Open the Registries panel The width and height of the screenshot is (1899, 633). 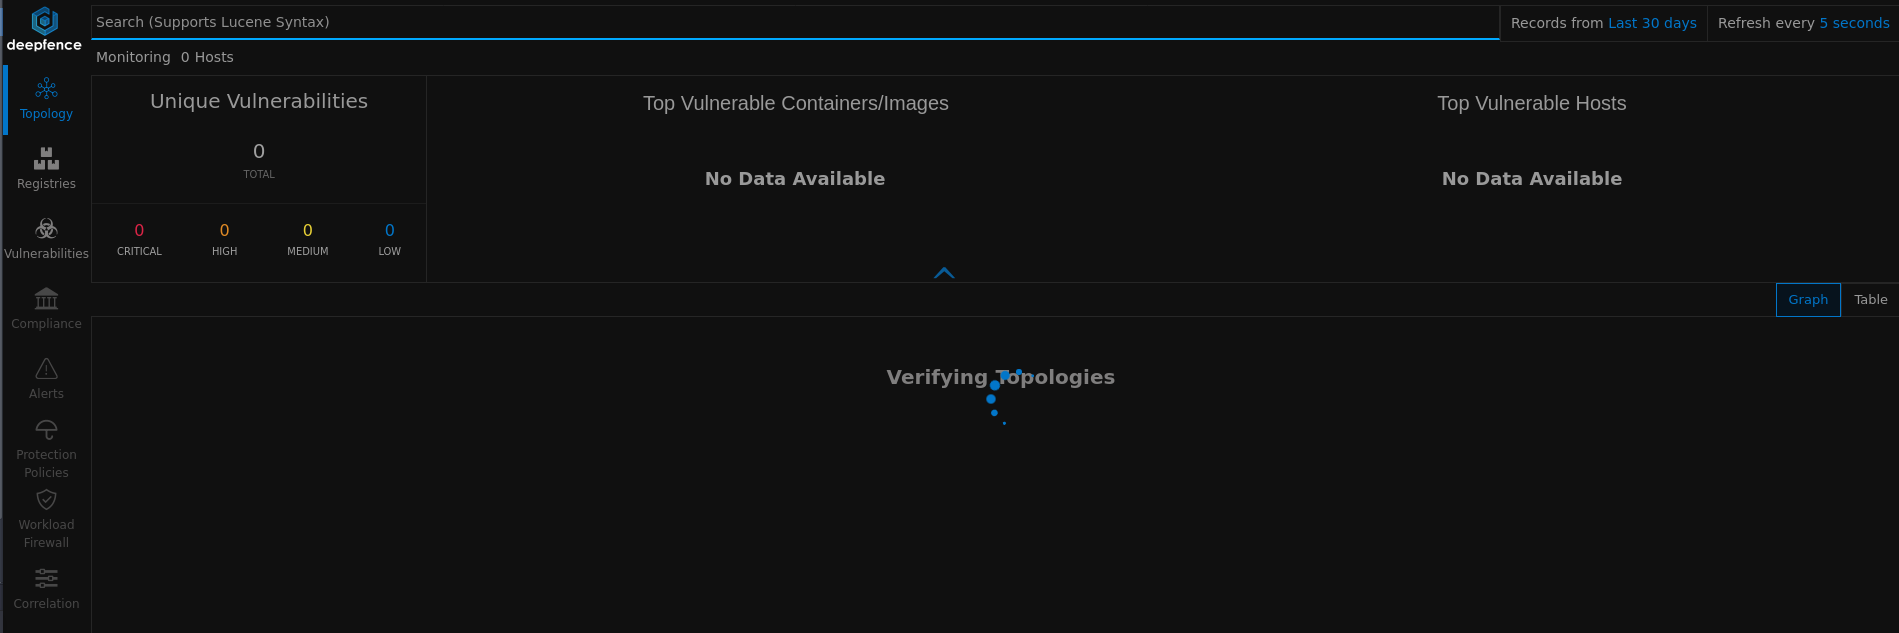(45, 167)
